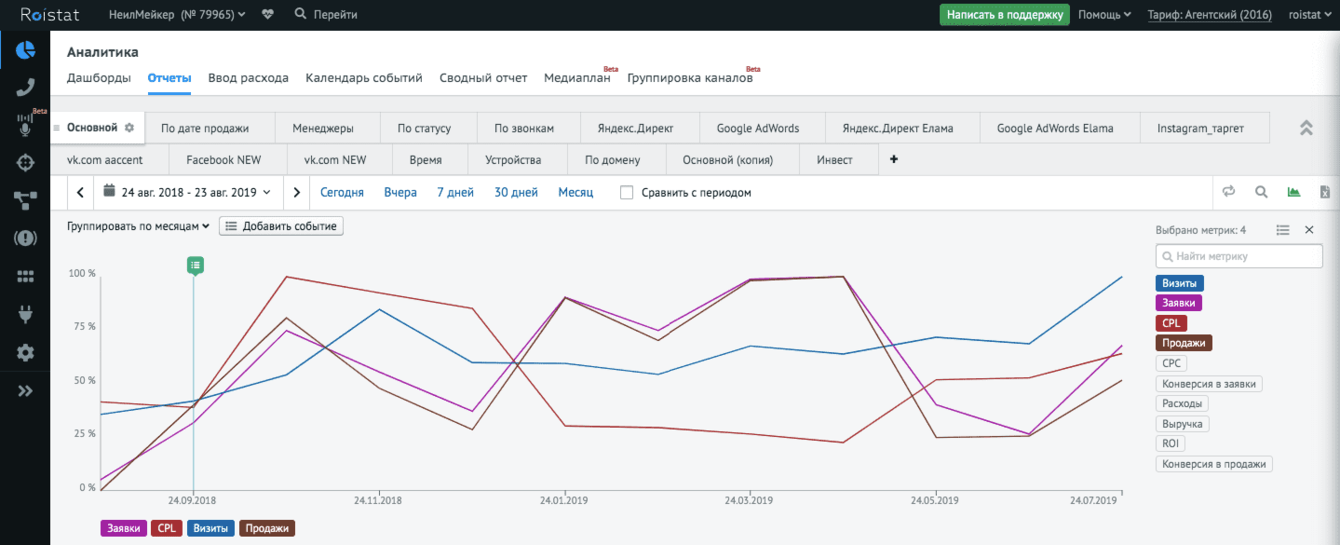Enable the 'Сравнить с периодом' checkbox
The height and width of the screenshot is (545, 1340).
[x=627, y=192]
